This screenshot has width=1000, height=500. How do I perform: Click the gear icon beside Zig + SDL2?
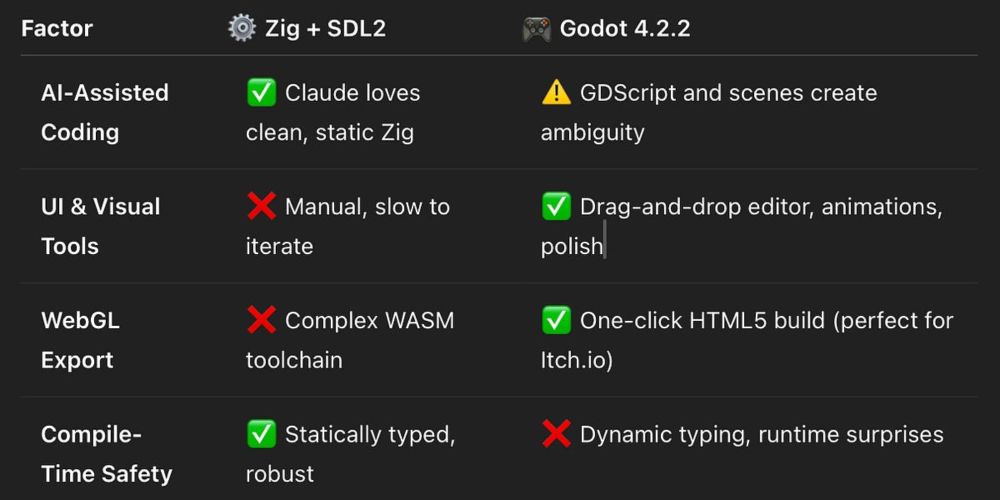click(x=242, y=28)
